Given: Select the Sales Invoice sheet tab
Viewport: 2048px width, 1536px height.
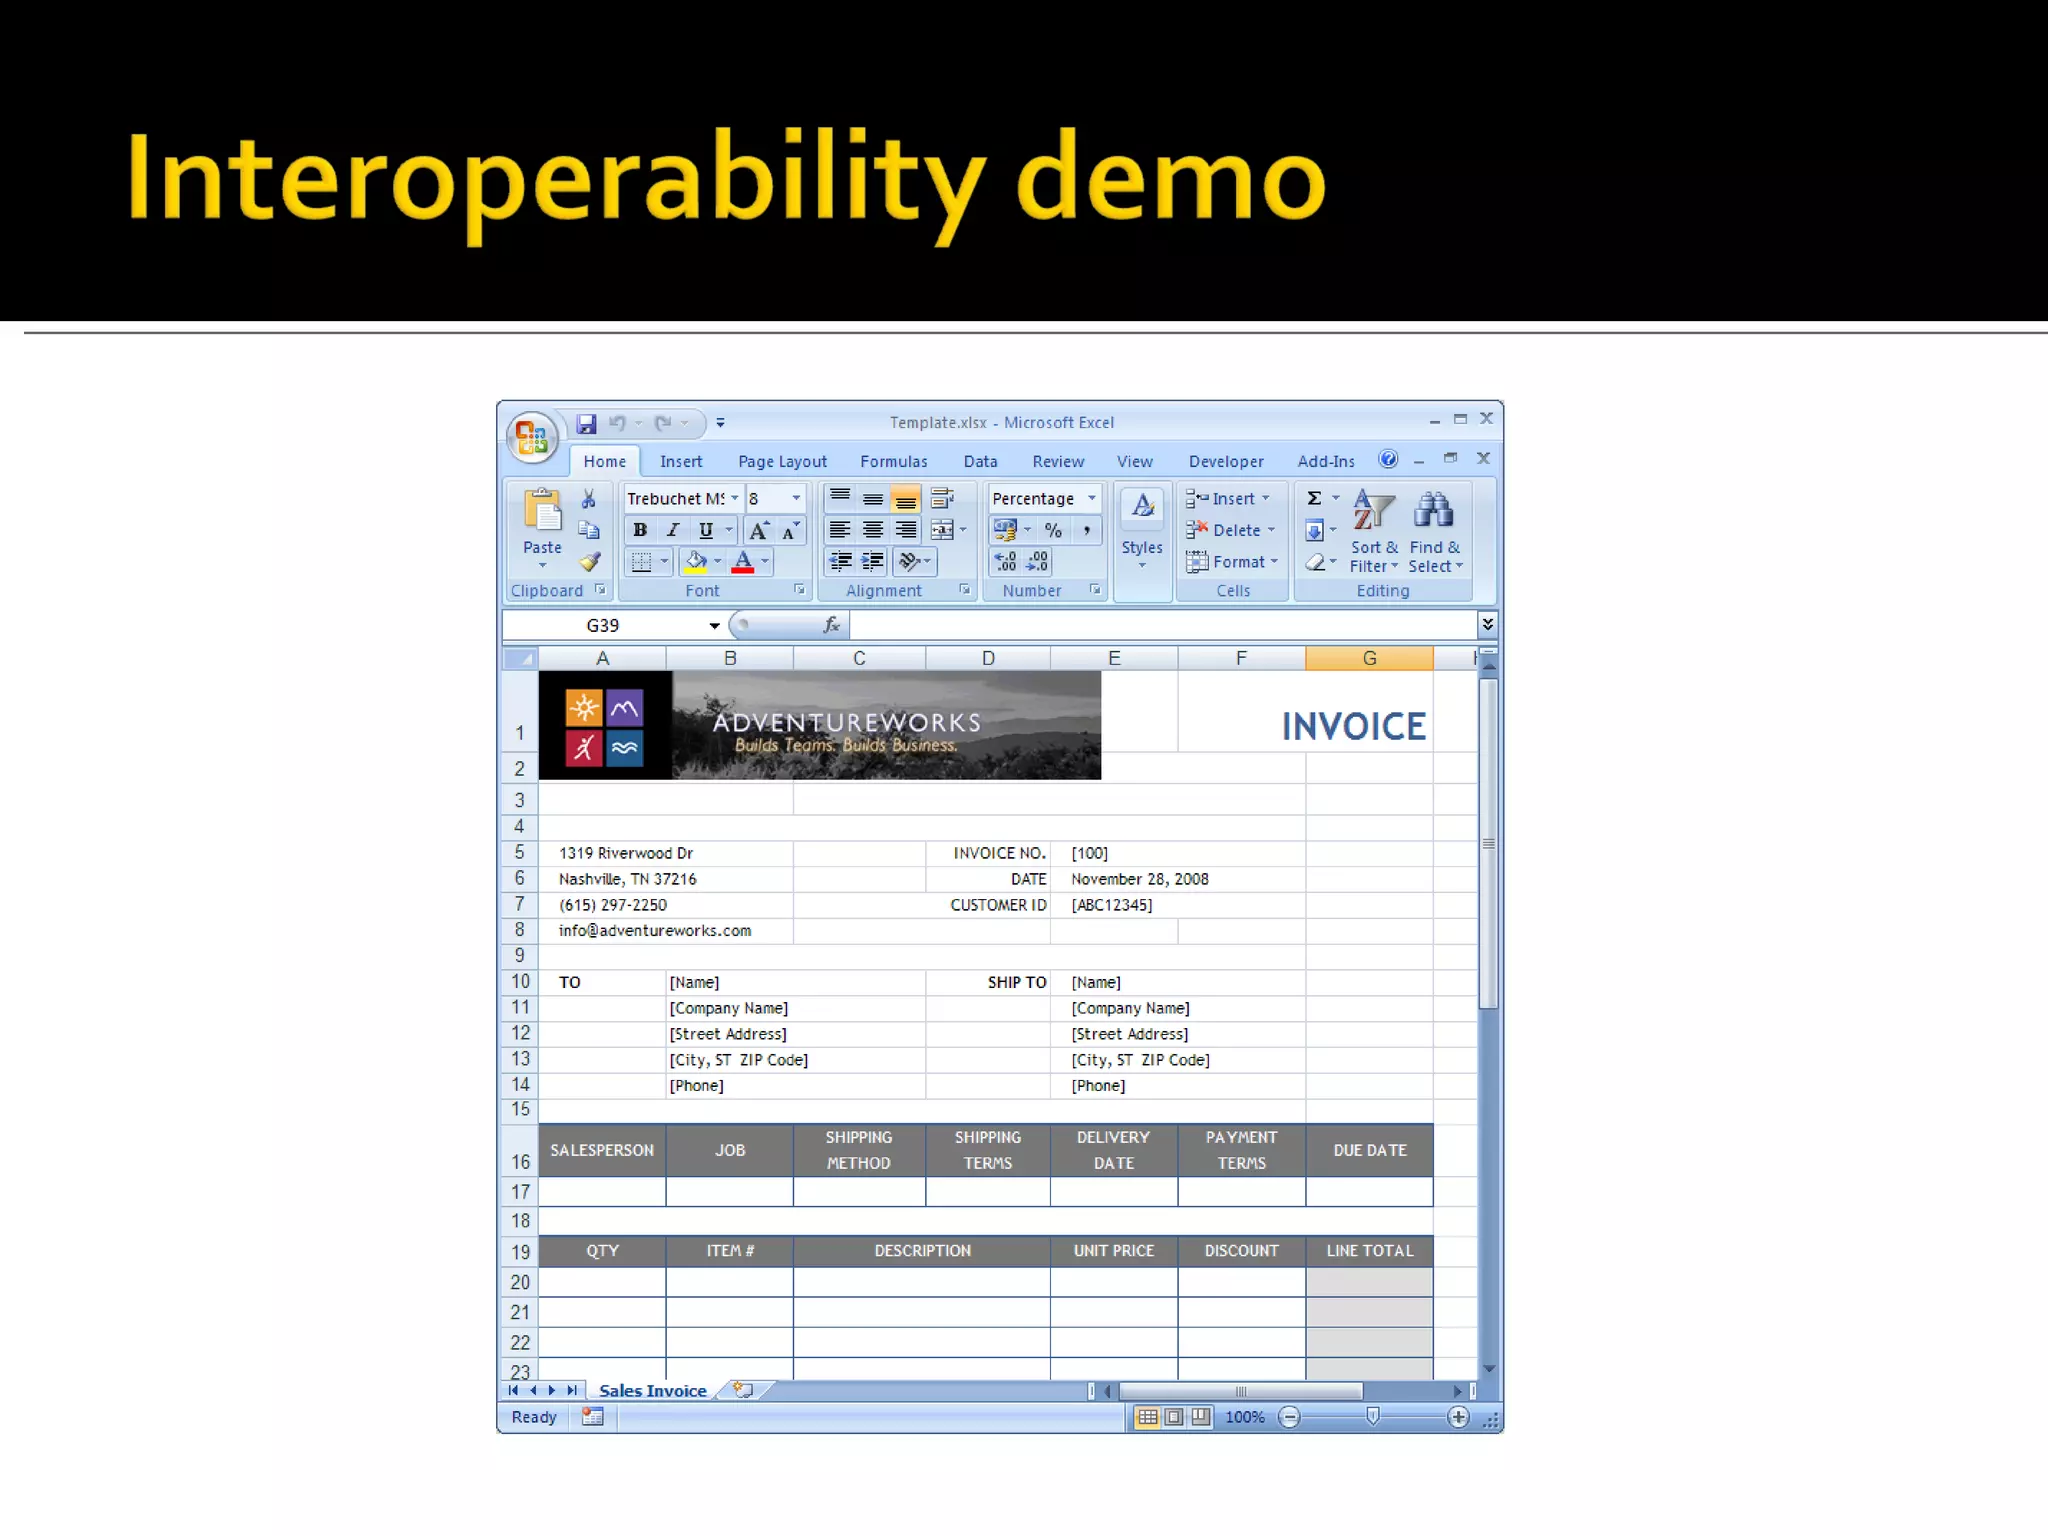Looking at the screenshot, I should click(x=652, y=1391).
